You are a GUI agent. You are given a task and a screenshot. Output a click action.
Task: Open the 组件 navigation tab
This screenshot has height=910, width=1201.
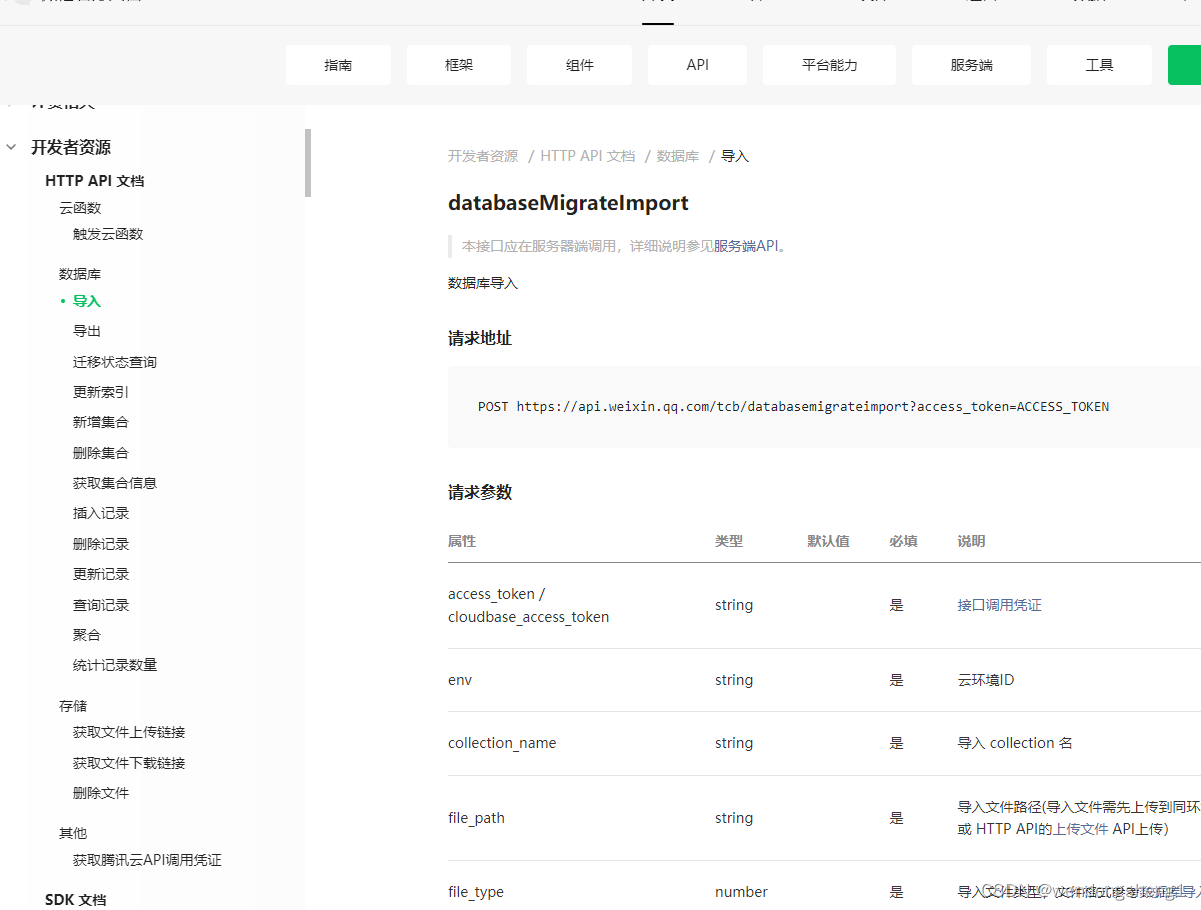click(580, 65)
